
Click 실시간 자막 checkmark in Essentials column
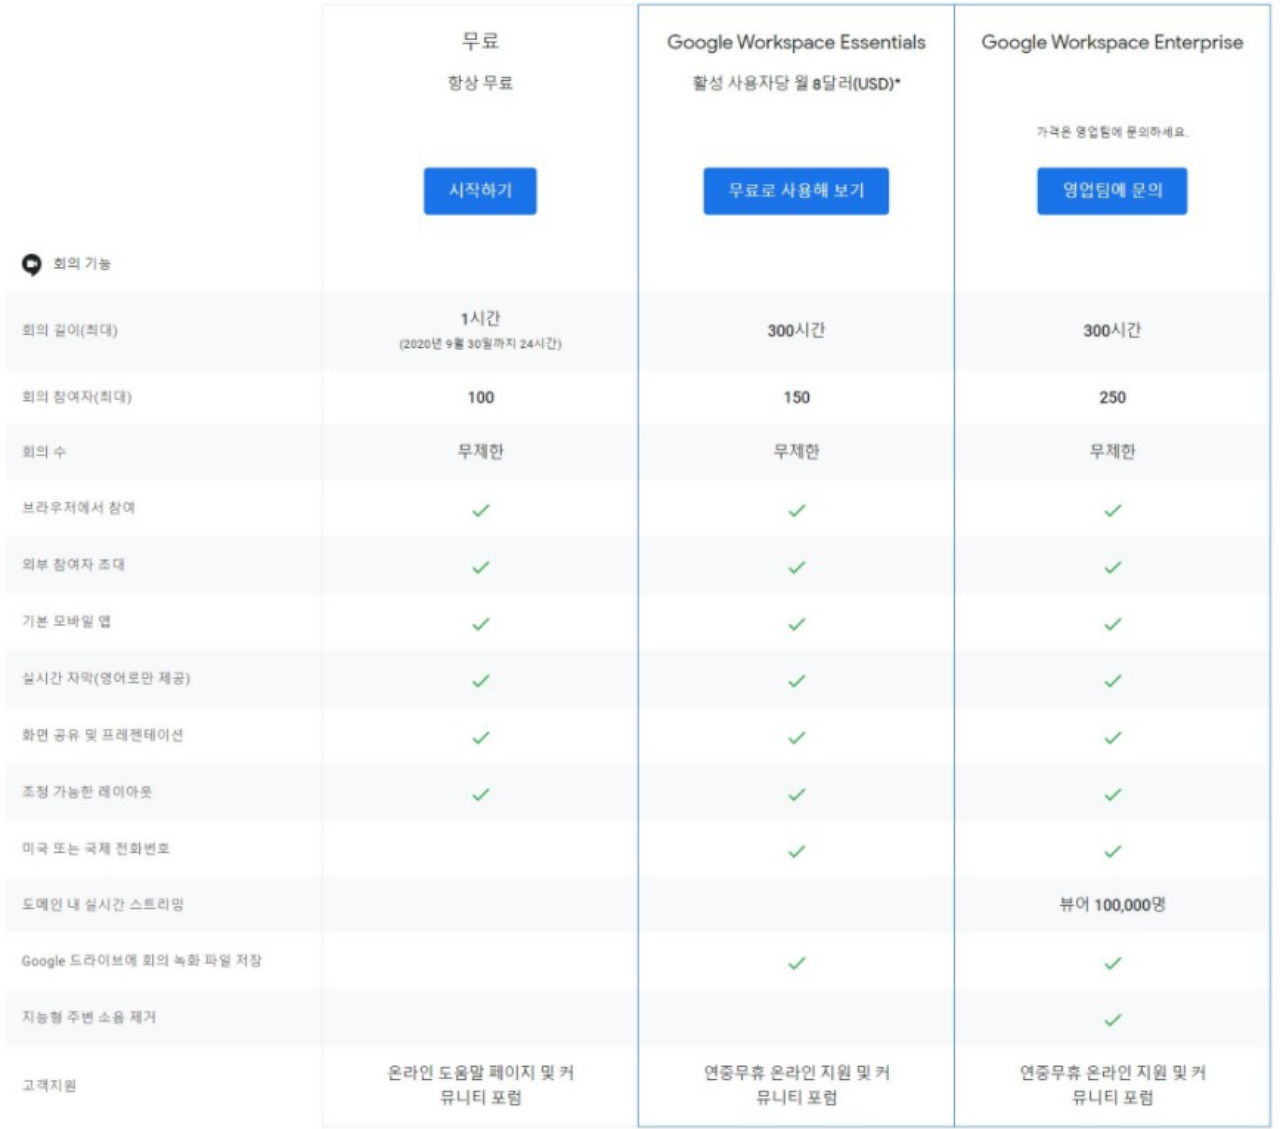click(796, 681)
